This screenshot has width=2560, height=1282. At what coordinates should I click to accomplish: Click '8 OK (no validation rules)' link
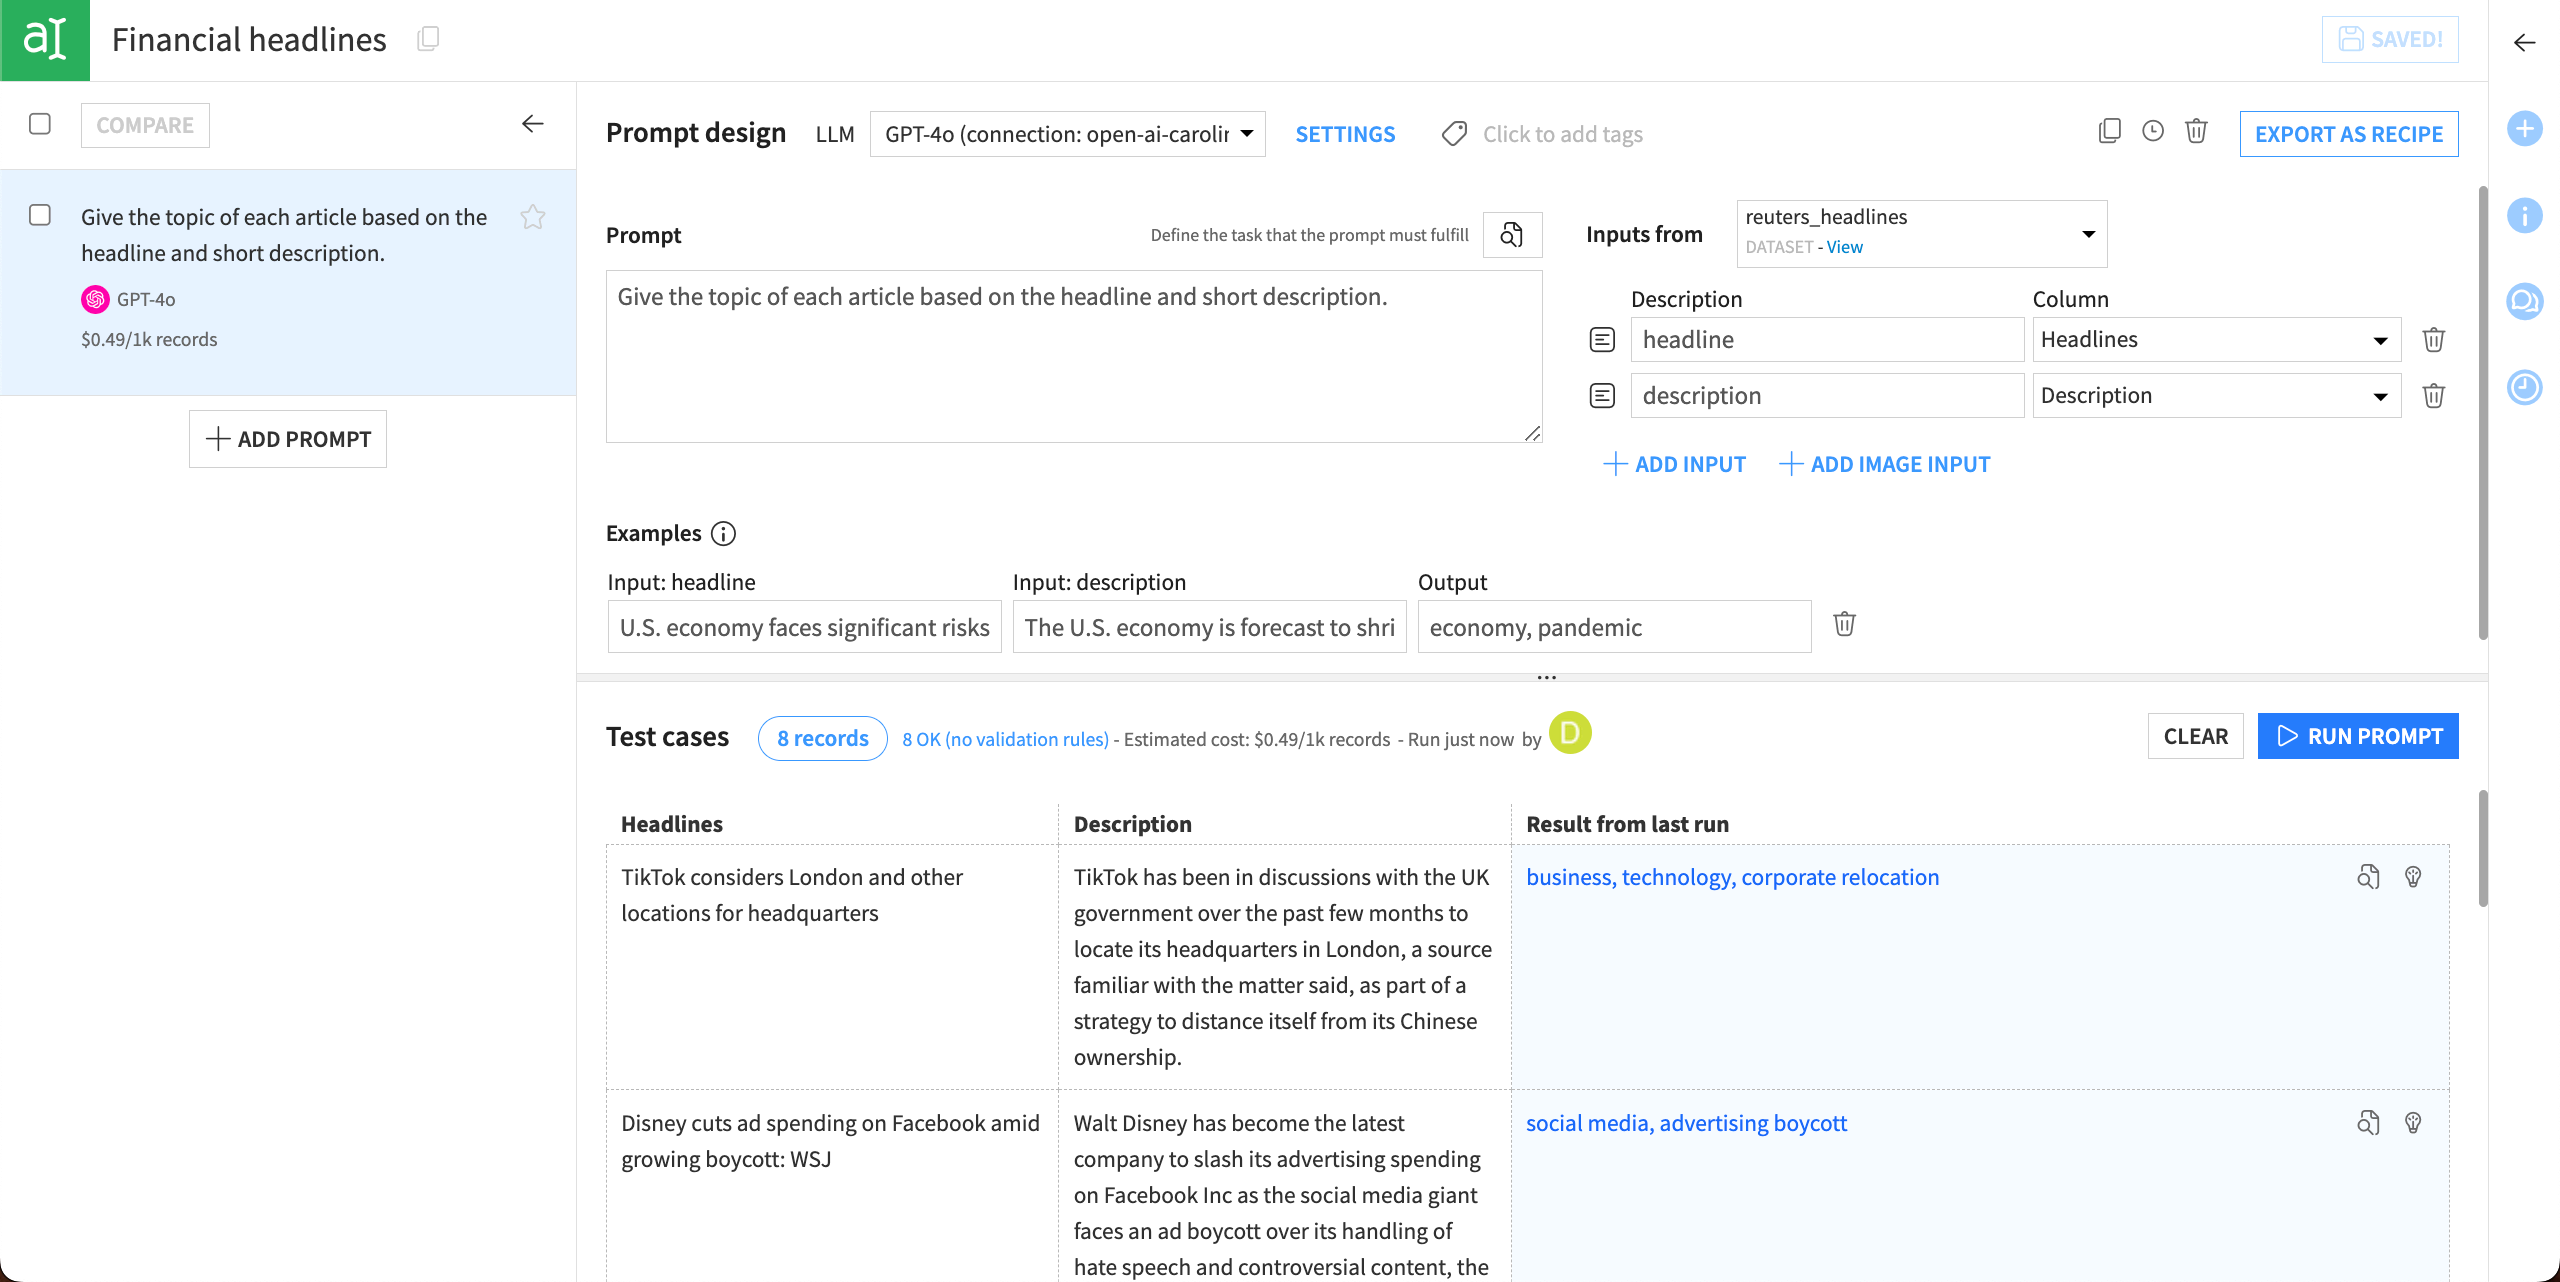coord(1005,739)
